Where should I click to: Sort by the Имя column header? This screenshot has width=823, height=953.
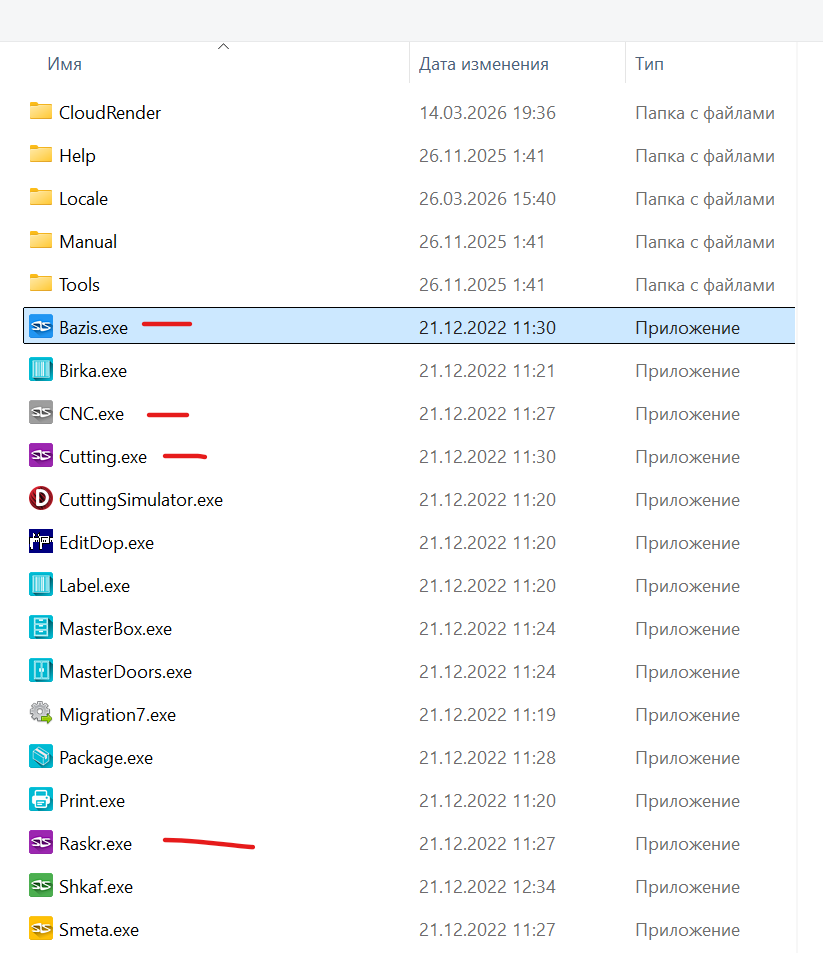coord(64,64)
